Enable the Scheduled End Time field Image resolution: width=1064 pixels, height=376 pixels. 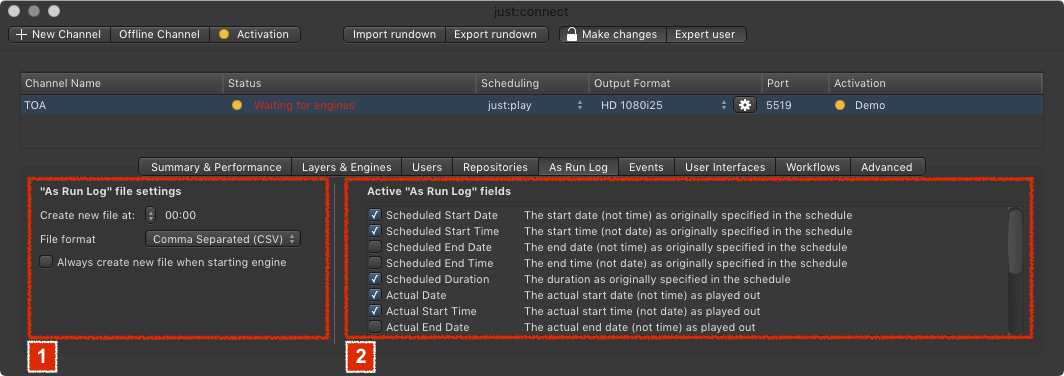375,263
